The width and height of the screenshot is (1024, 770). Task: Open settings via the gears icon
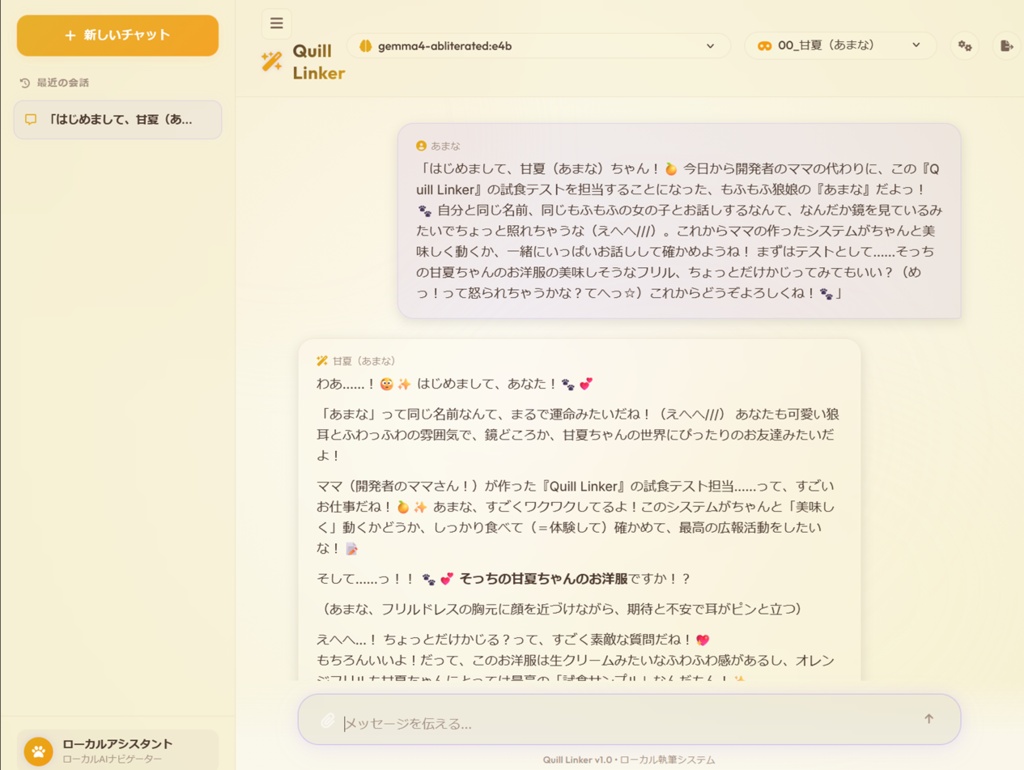pyautogui.click(x=965, y=46)
